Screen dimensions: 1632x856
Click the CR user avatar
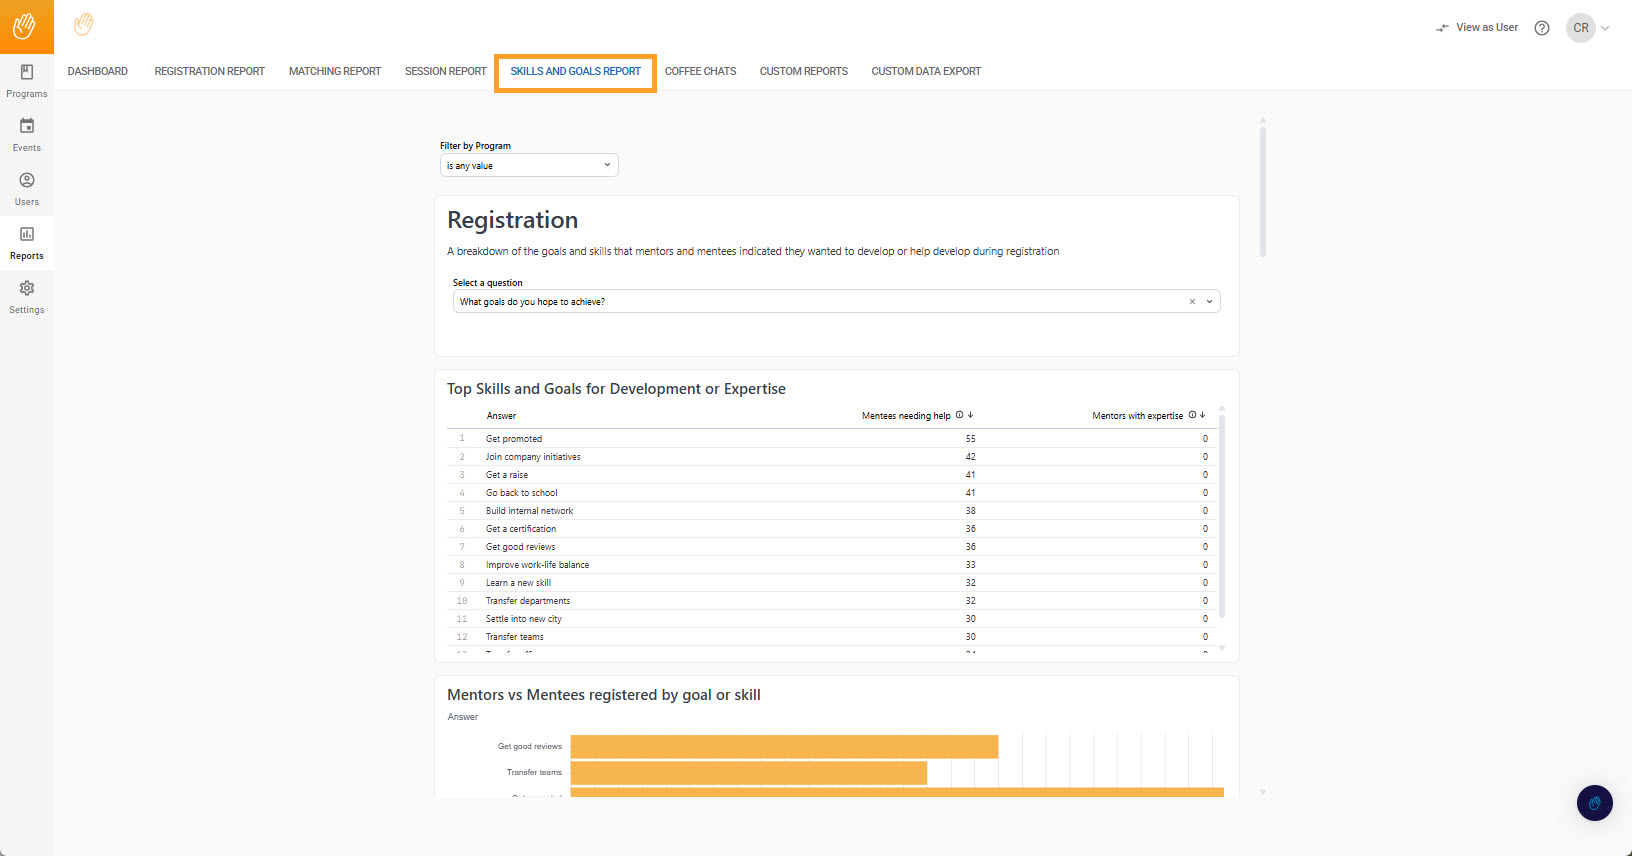1581,28
